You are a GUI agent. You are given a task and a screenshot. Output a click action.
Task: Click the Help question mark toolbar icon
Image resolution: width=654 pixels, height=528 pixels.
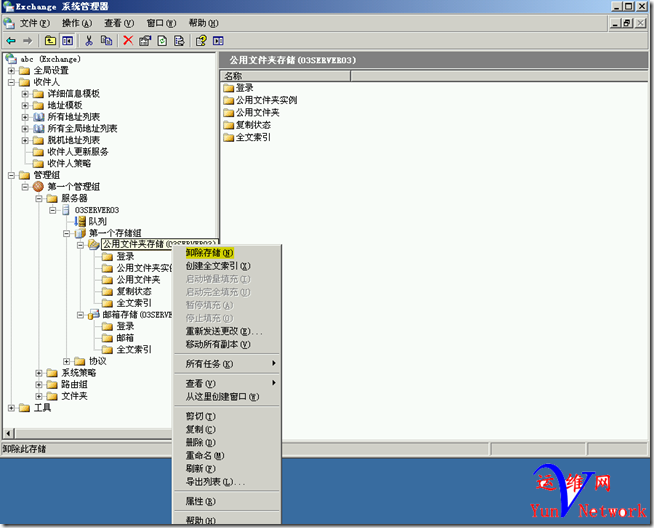201,40
